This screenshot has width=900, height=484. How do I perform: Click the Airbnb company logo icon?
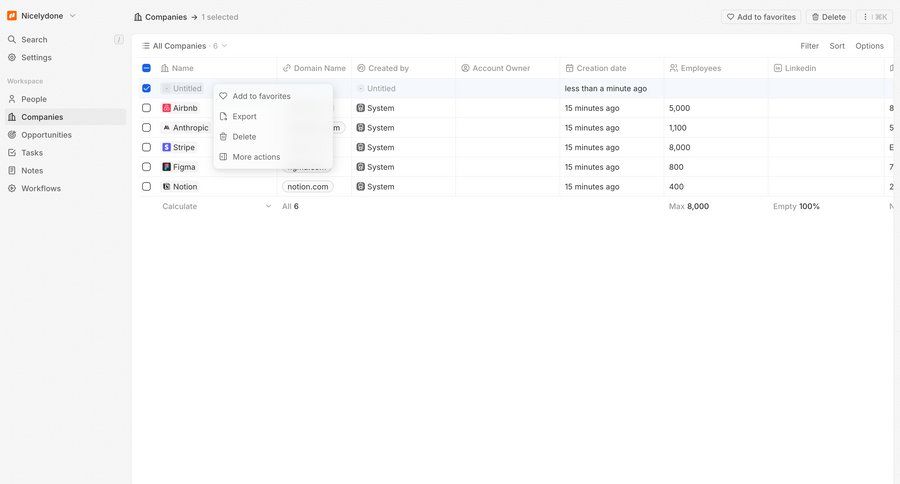point(166,108)
